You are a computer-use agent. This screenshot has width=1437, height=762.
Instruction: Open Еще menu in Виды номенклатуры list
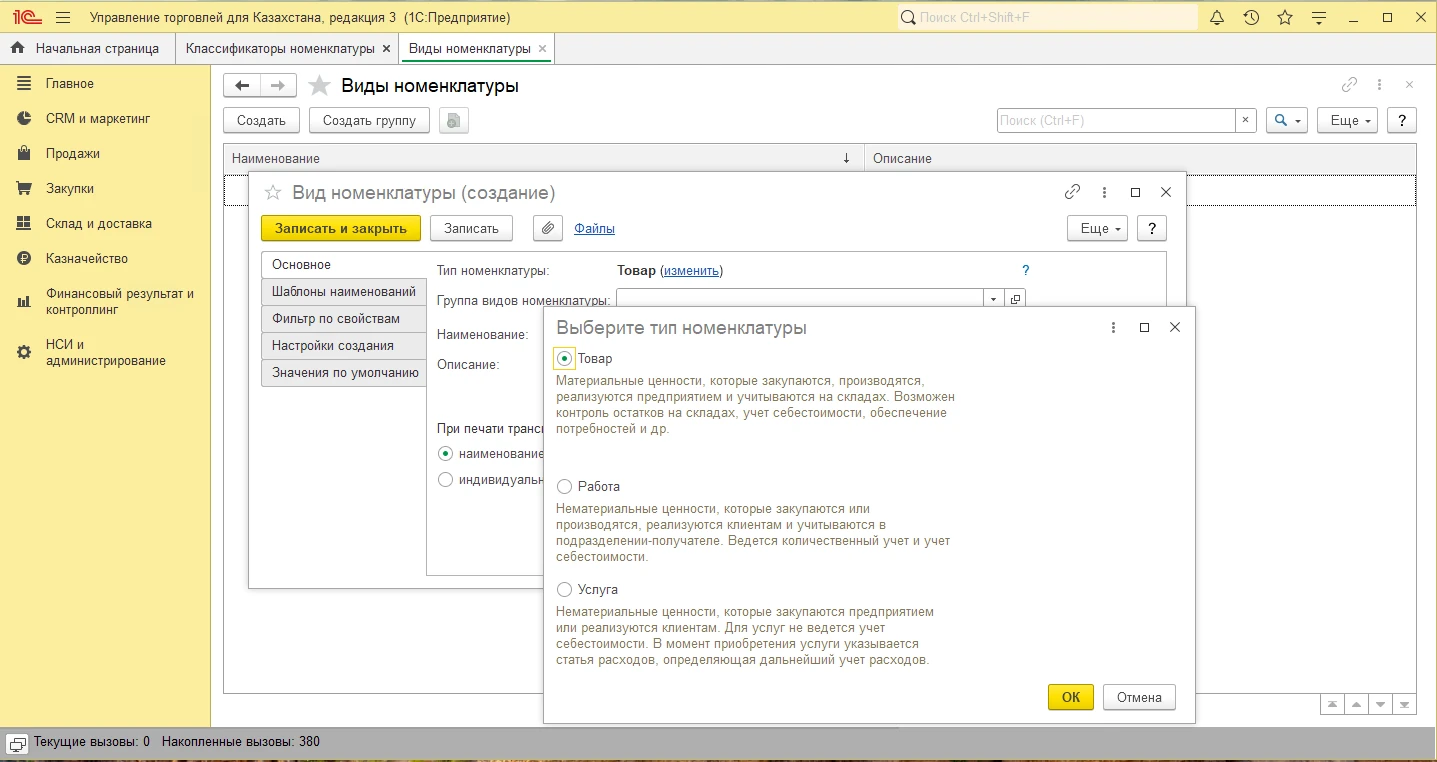[1347, 120]
